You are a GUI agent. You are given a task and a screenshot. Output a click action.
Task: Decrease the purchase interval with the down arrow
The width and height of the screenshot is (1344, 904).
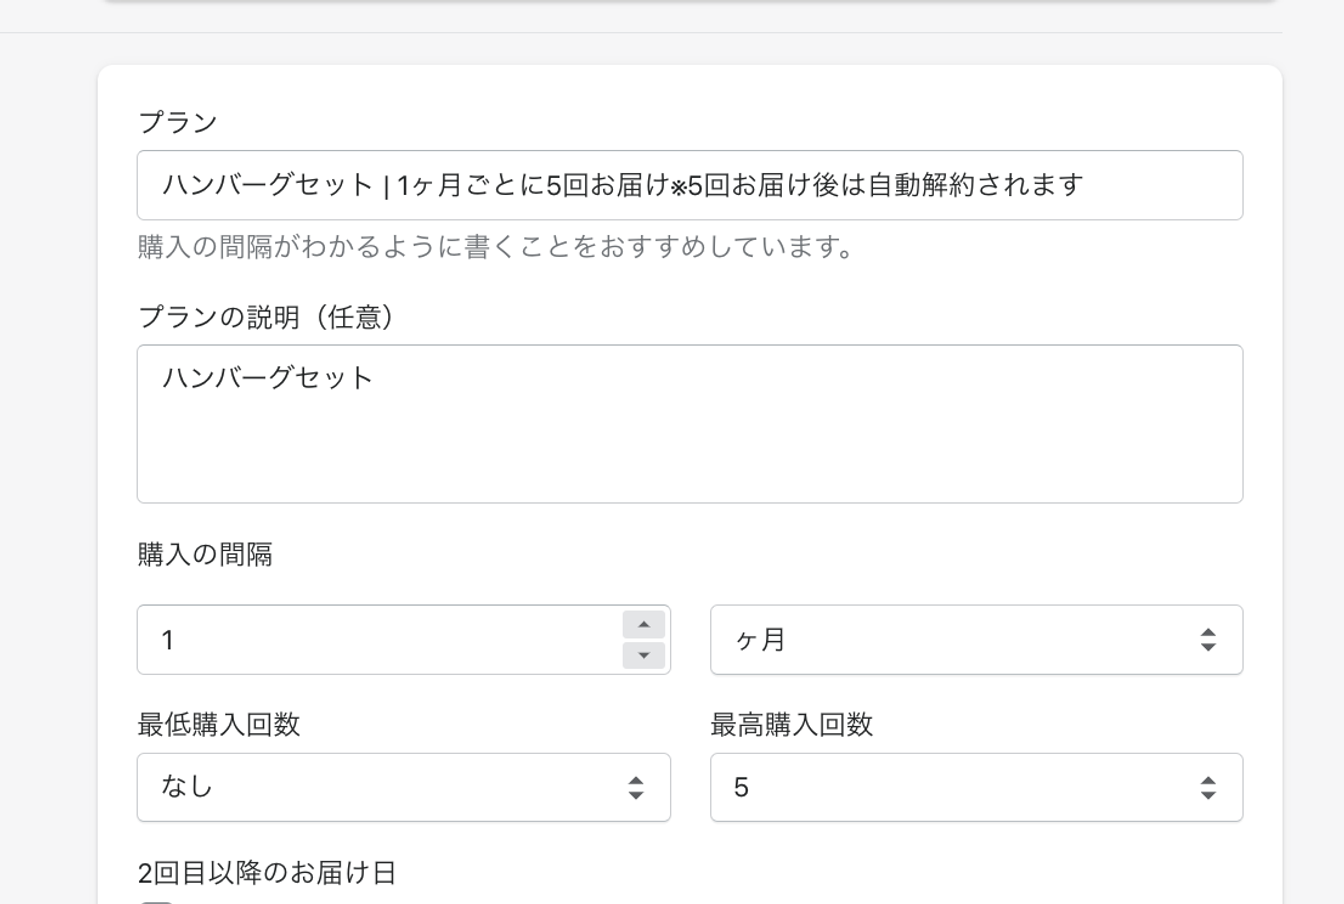[644, 655]
